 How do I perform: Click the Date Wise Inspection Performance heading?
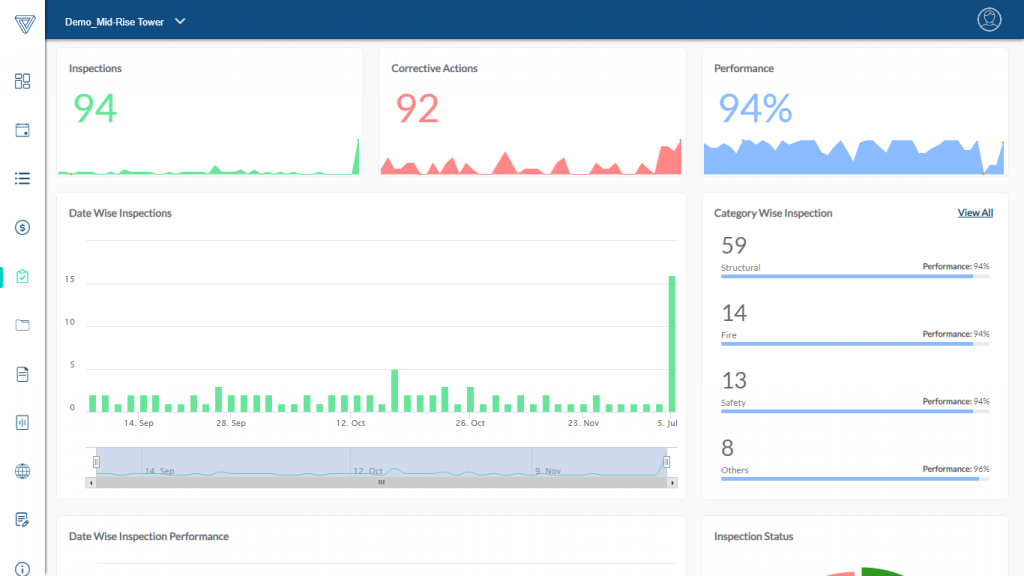click(149, 536)
